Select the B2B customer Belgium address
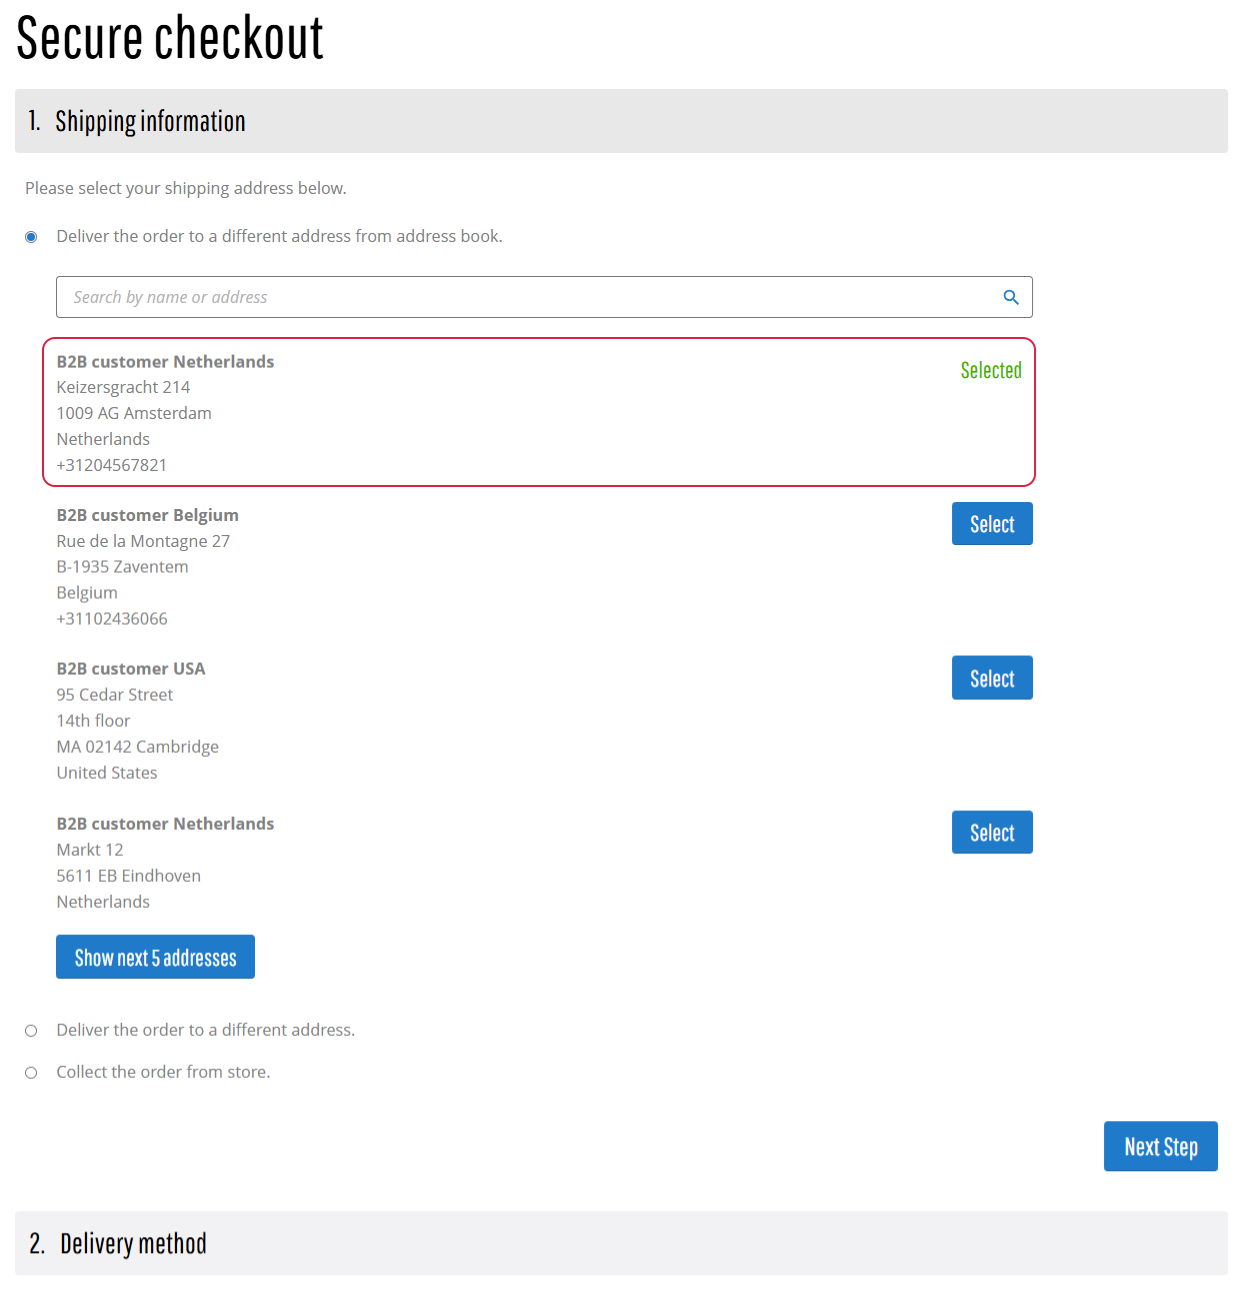 991,524
